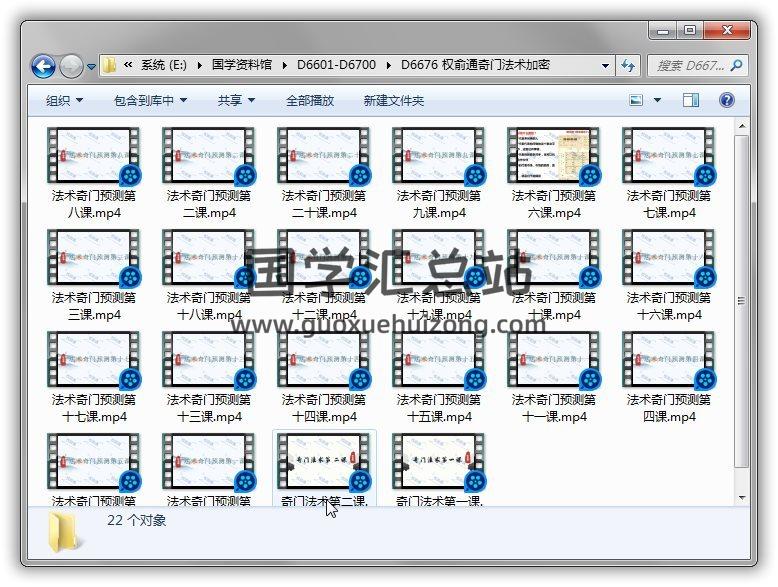Open the help question mark icon

pos(727,100)
